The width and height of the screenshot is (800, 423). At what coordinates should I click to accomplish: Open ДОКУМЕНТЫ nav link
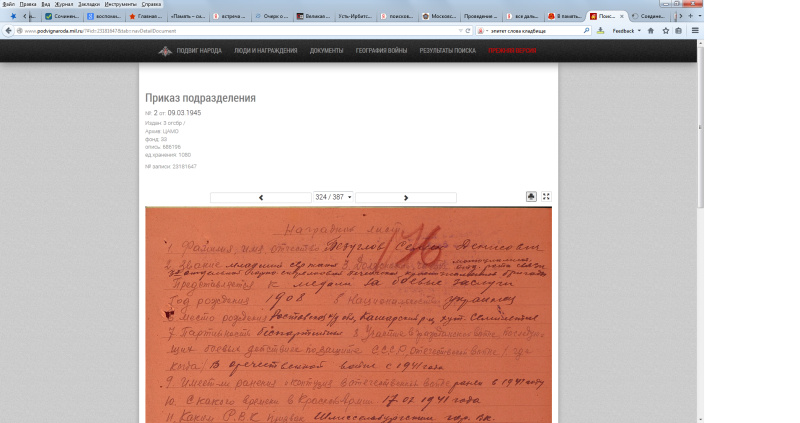point(327,51)
